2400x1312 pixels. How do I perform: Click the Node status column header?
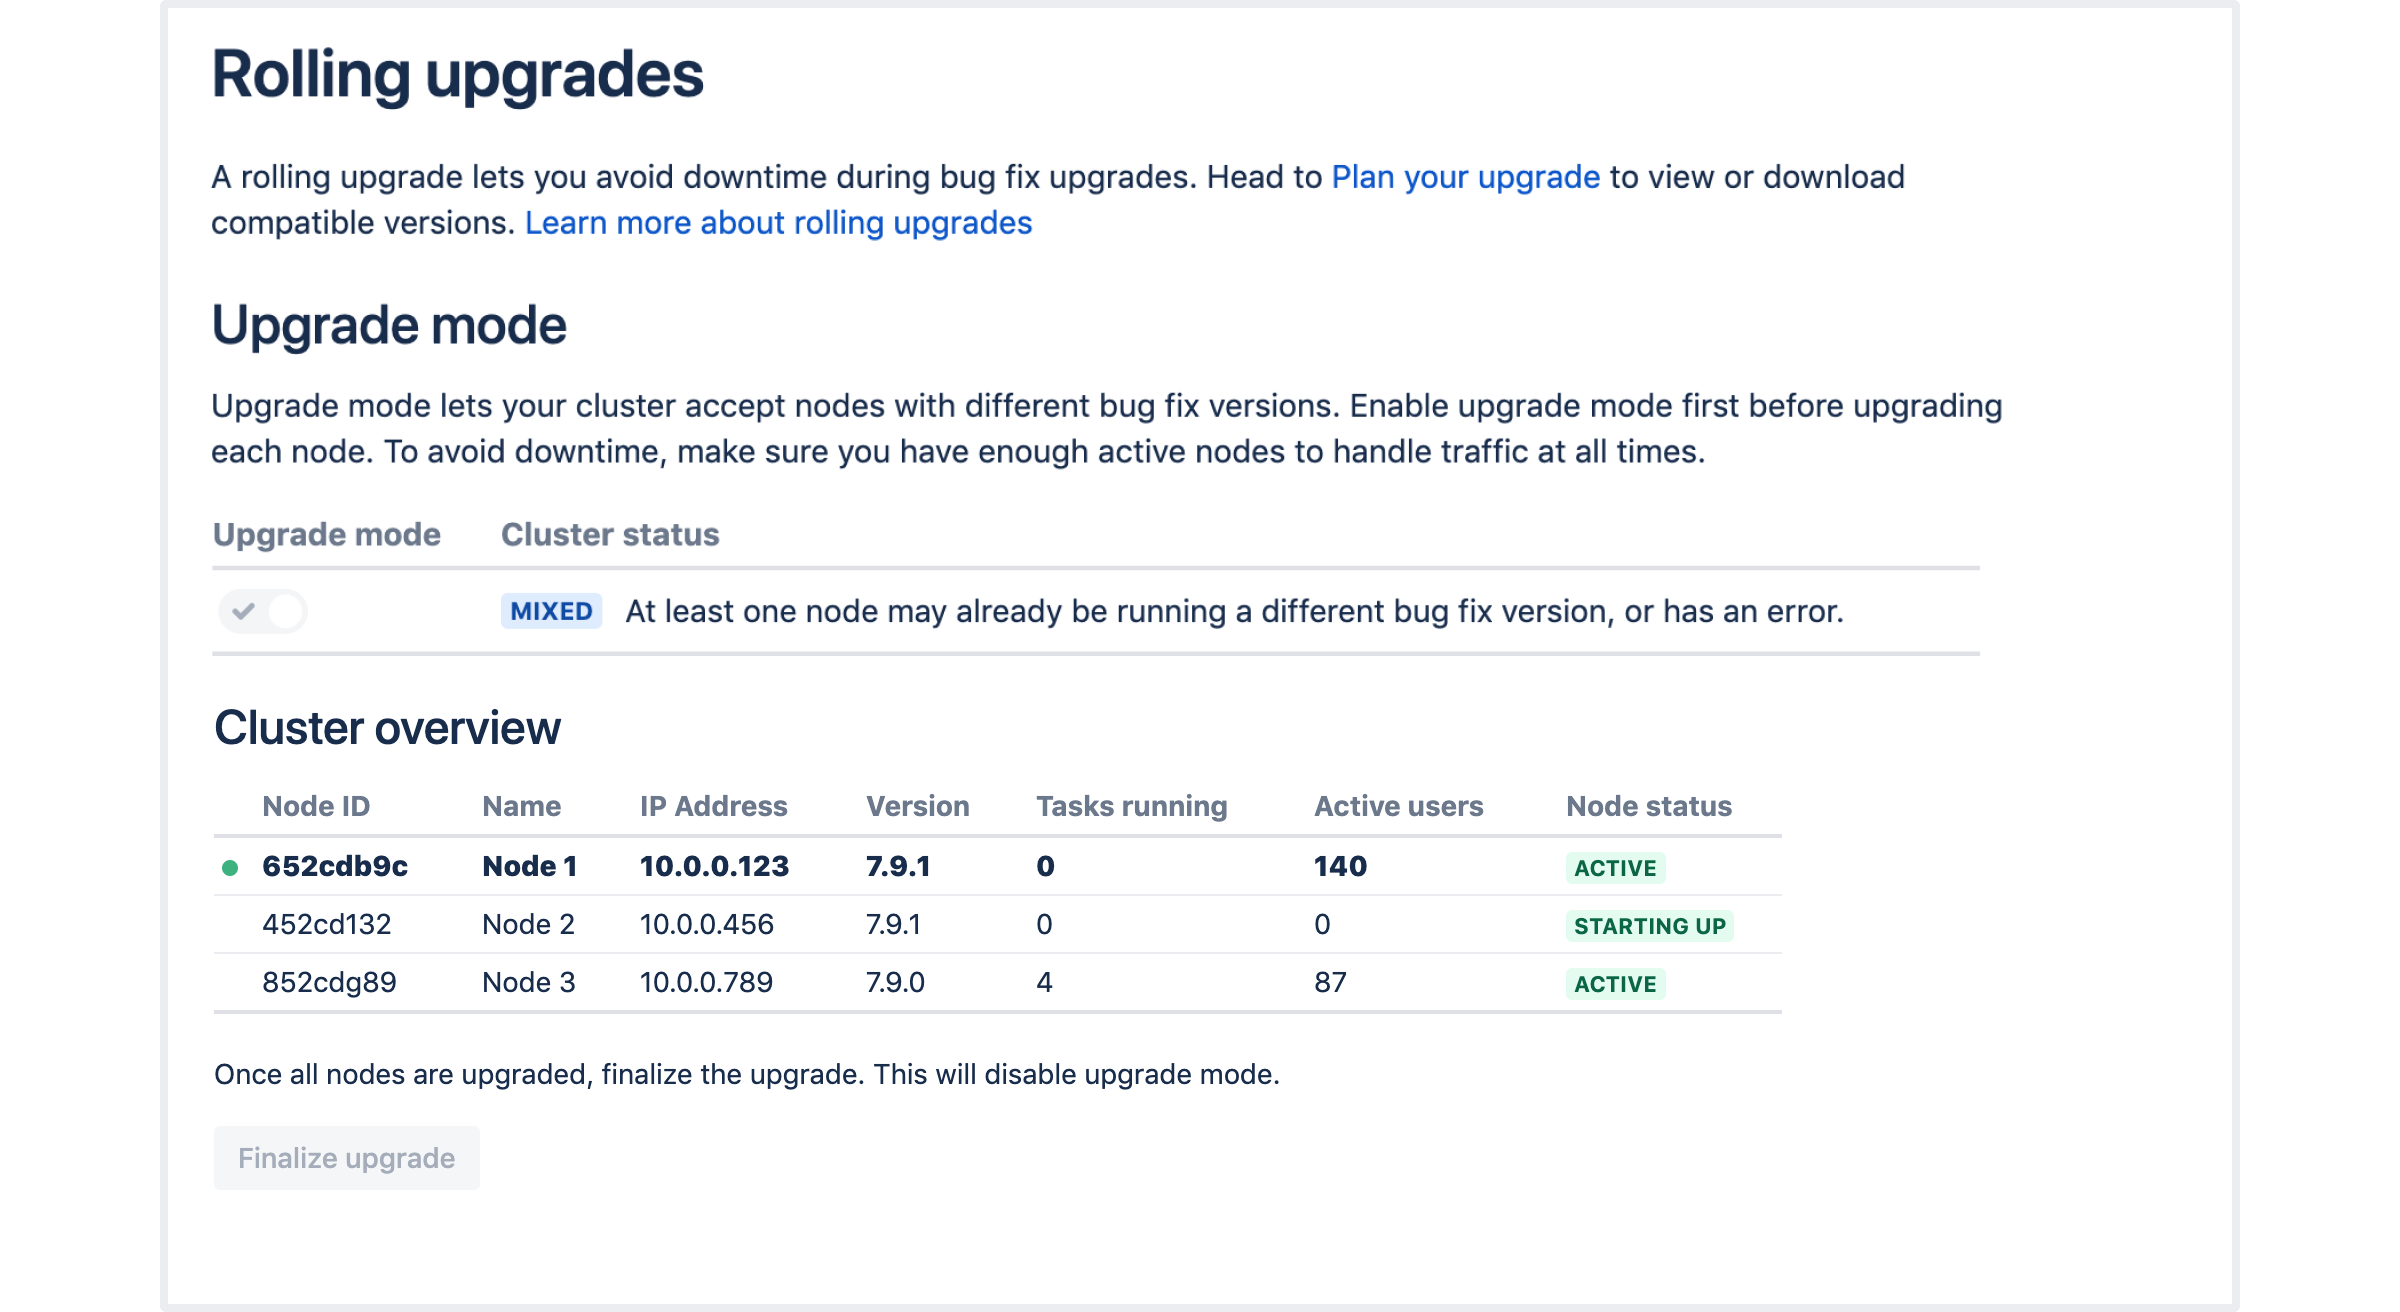[x=1648, y=806]
